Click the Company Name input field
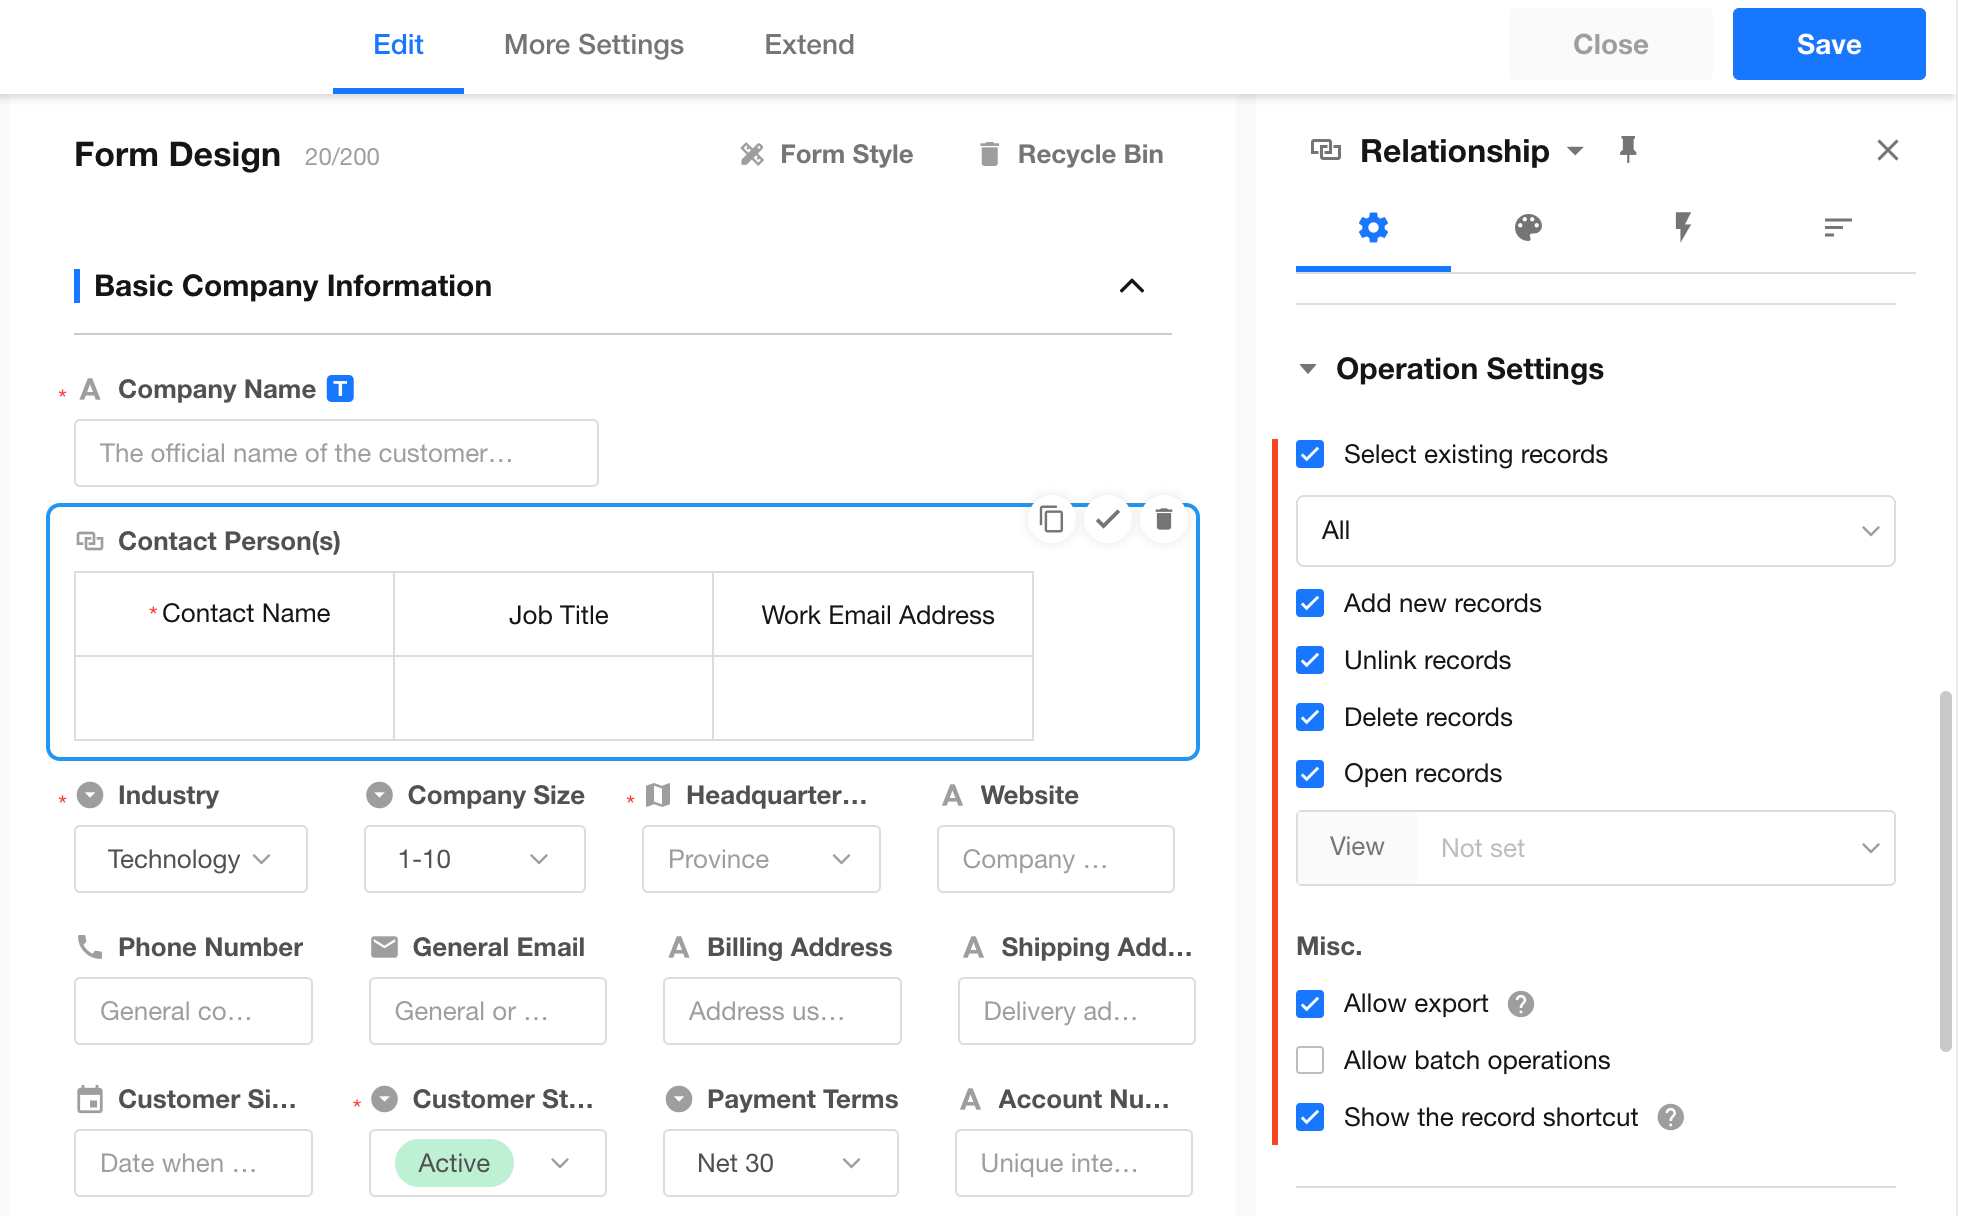The width and height of the screenshot is (1962, 1216). point(336,453)
